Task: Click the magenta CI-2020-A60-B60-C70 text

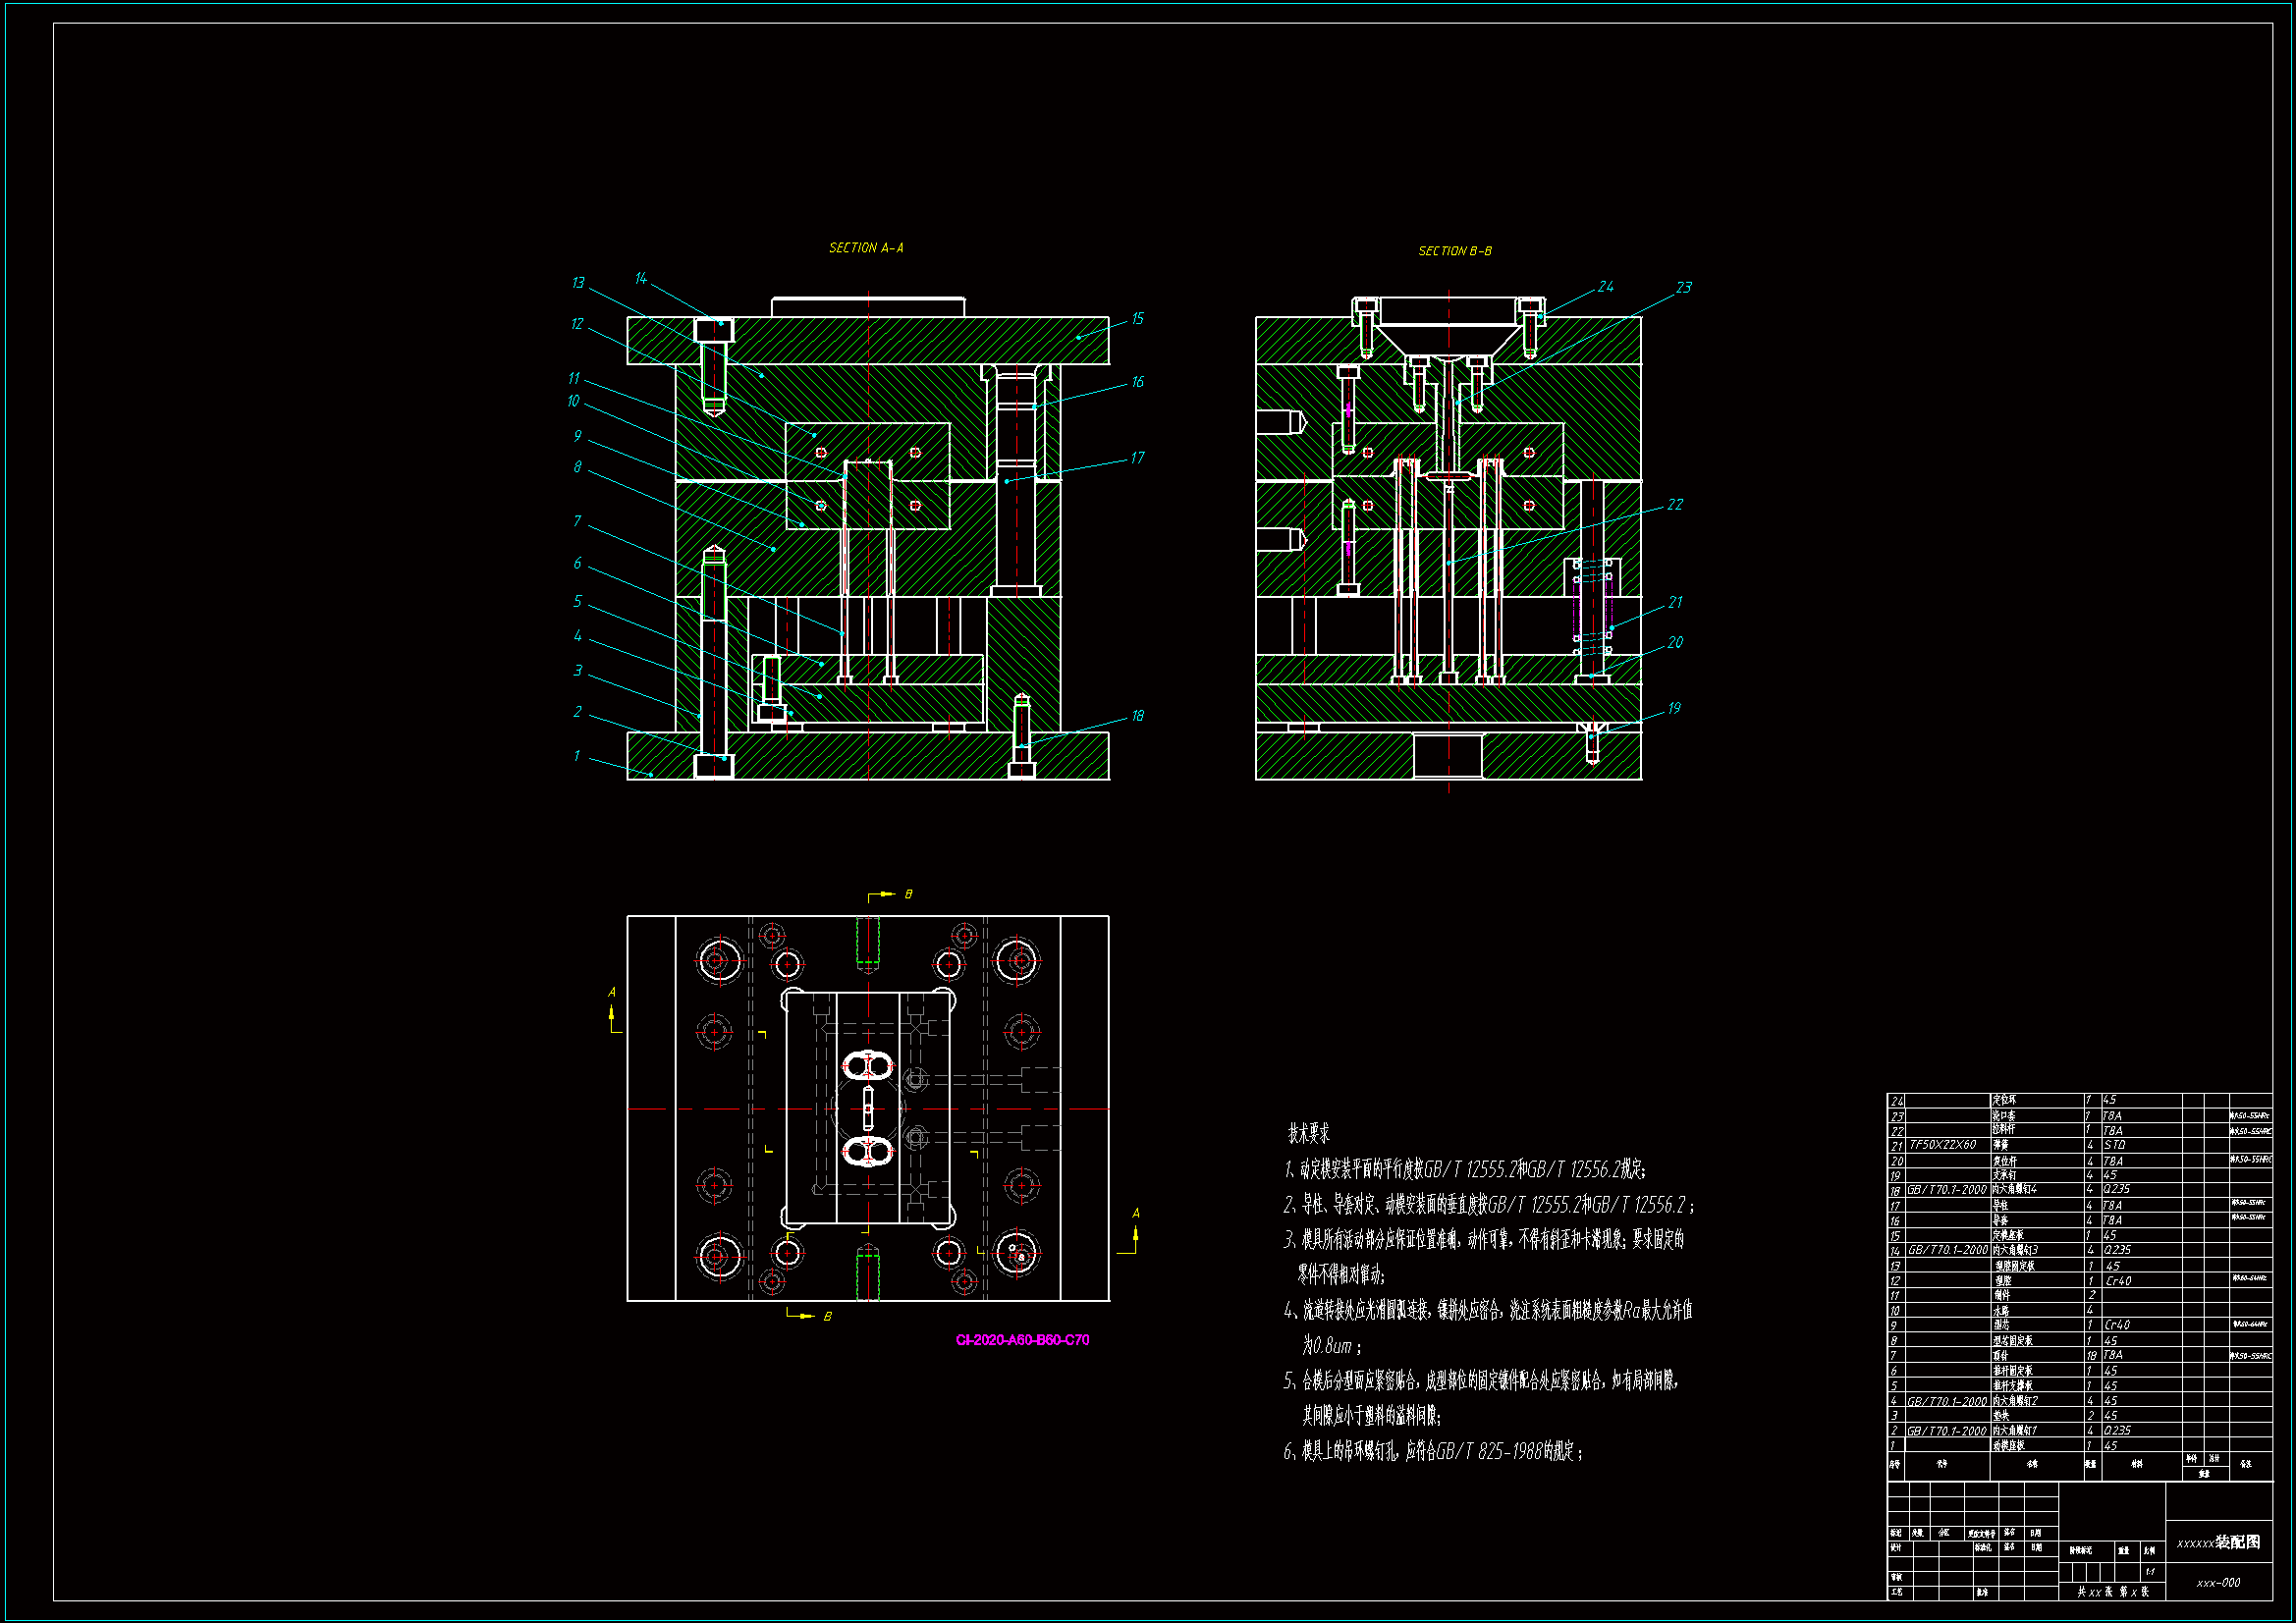Action: click(1022, 1340)
